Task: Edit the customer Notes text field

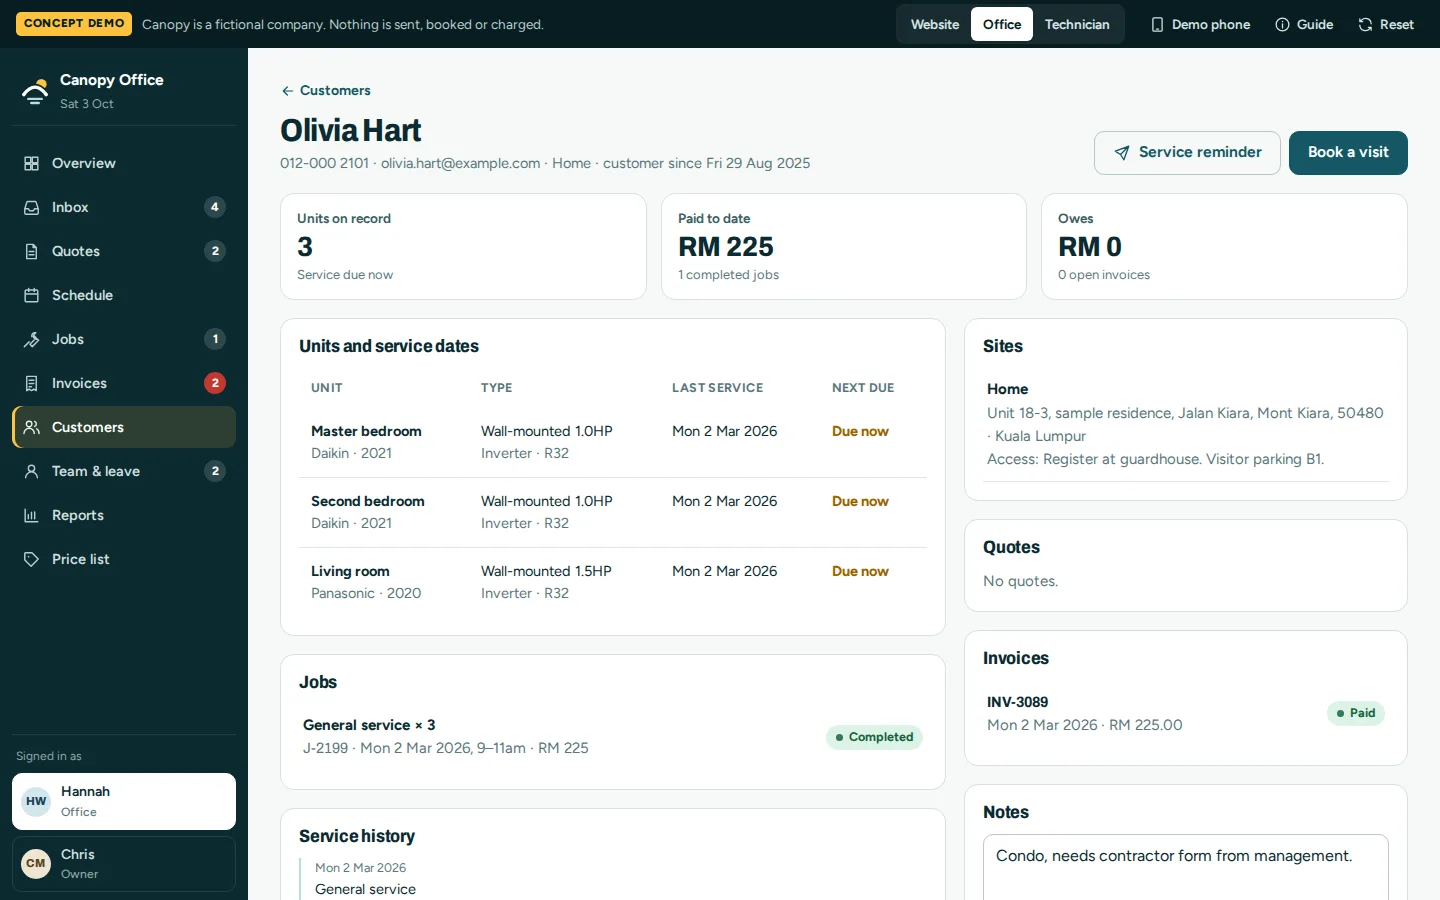Action: pyautogui.click(x=1186, y=867)
